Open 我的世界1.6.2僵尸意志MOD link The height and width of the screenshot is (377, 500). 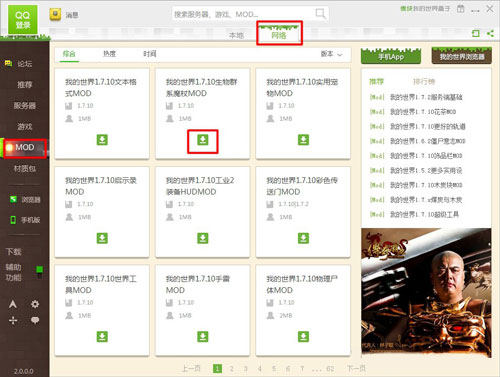[428, 141]
